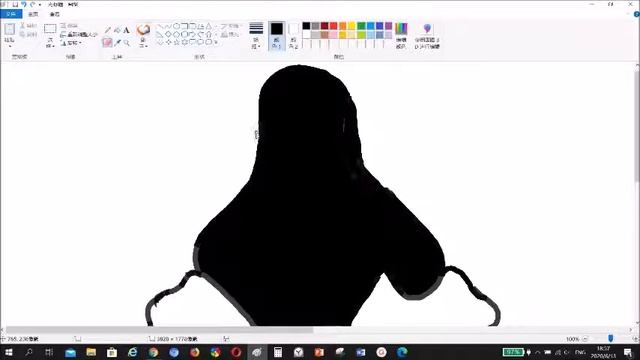Switch to the Home ribbon tab
This screenshot has height=360, width=640.
[x=33, y=14]
